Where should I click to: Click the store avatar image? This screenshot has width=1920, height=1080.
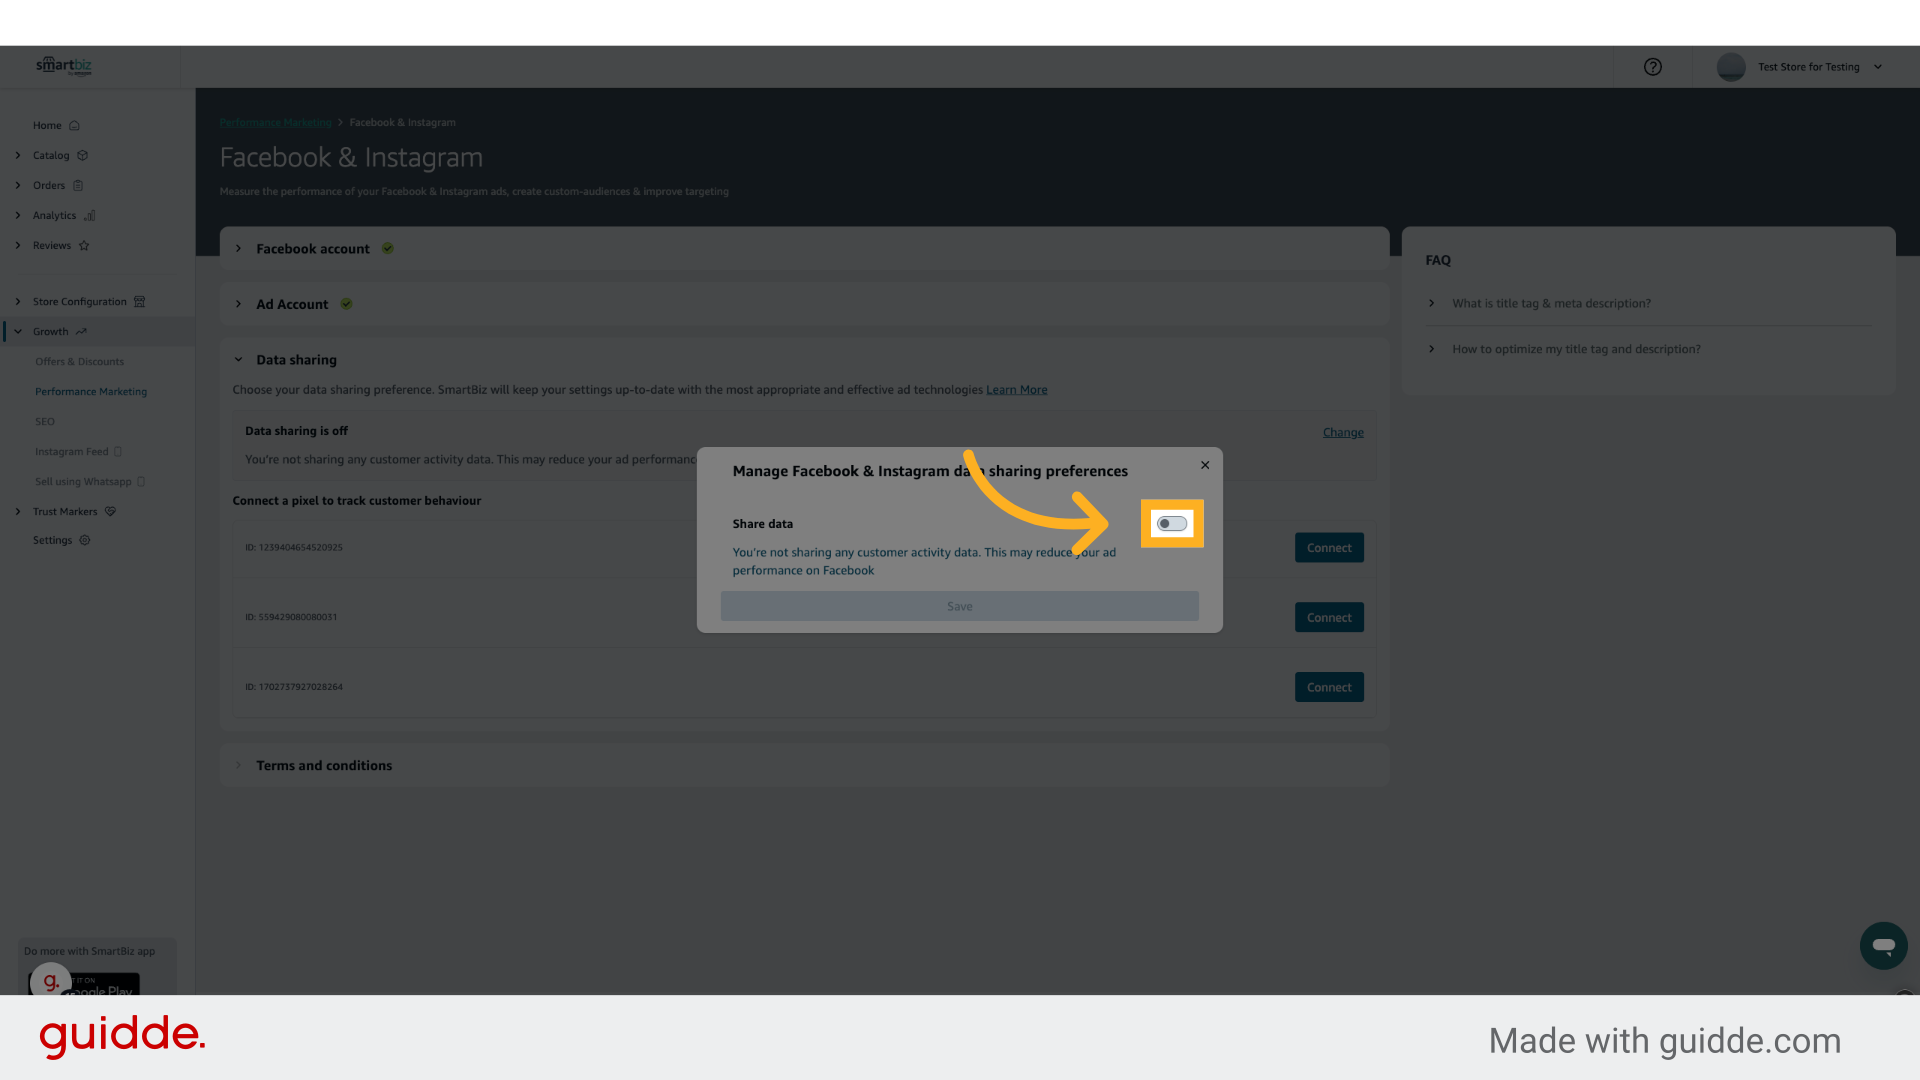(1731, 67)
